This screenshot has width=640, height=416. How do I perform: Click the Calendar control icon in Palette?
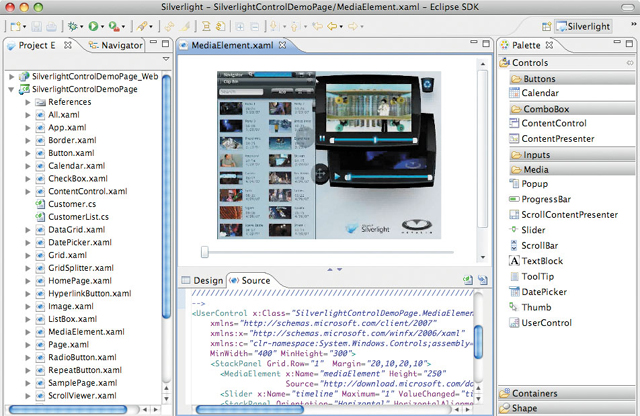point(514,93)
